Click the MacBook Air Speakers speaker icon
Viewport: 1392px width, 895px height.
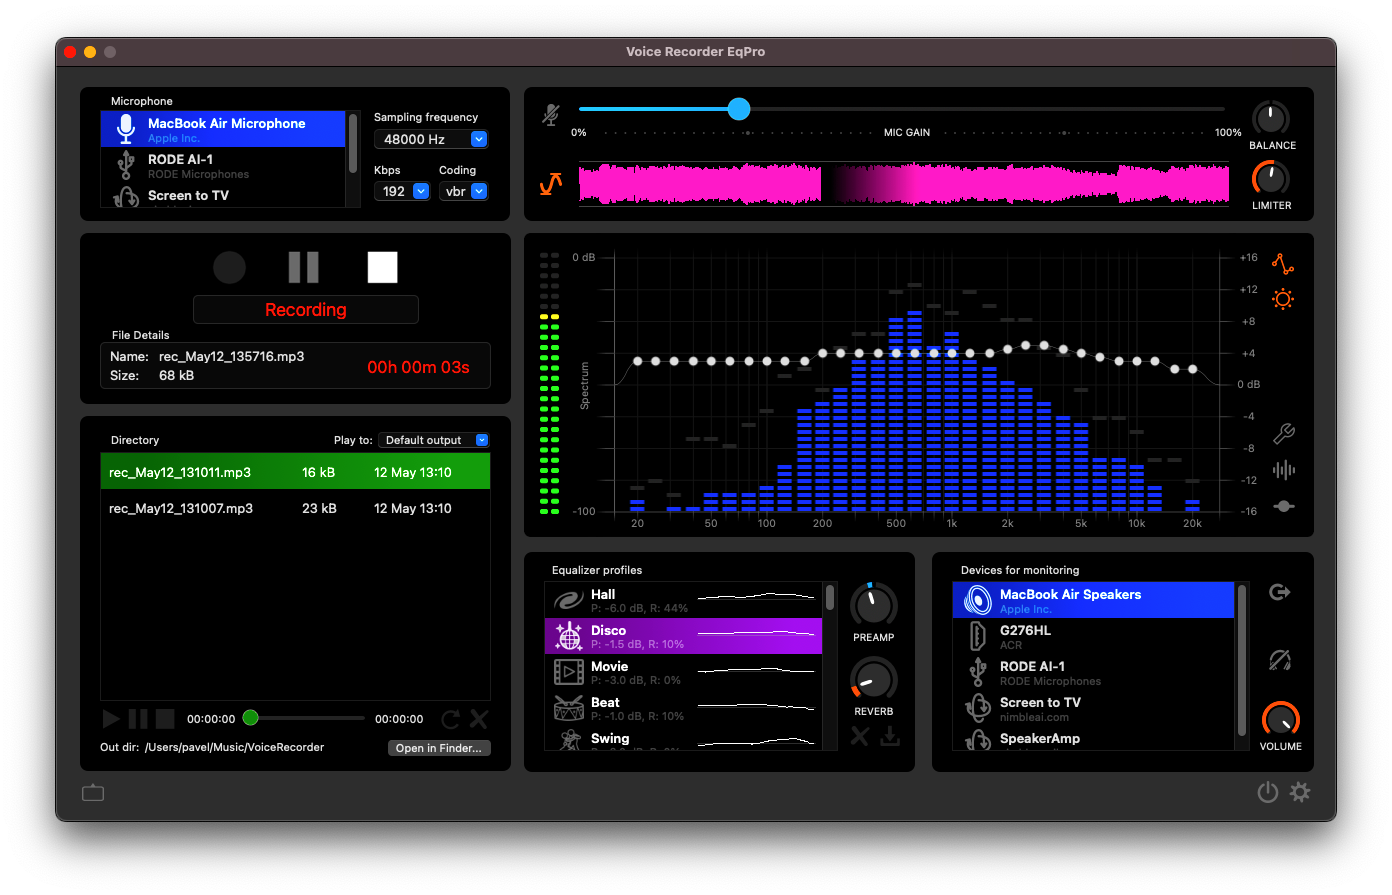pyautogui.click(x=978, y=600)
